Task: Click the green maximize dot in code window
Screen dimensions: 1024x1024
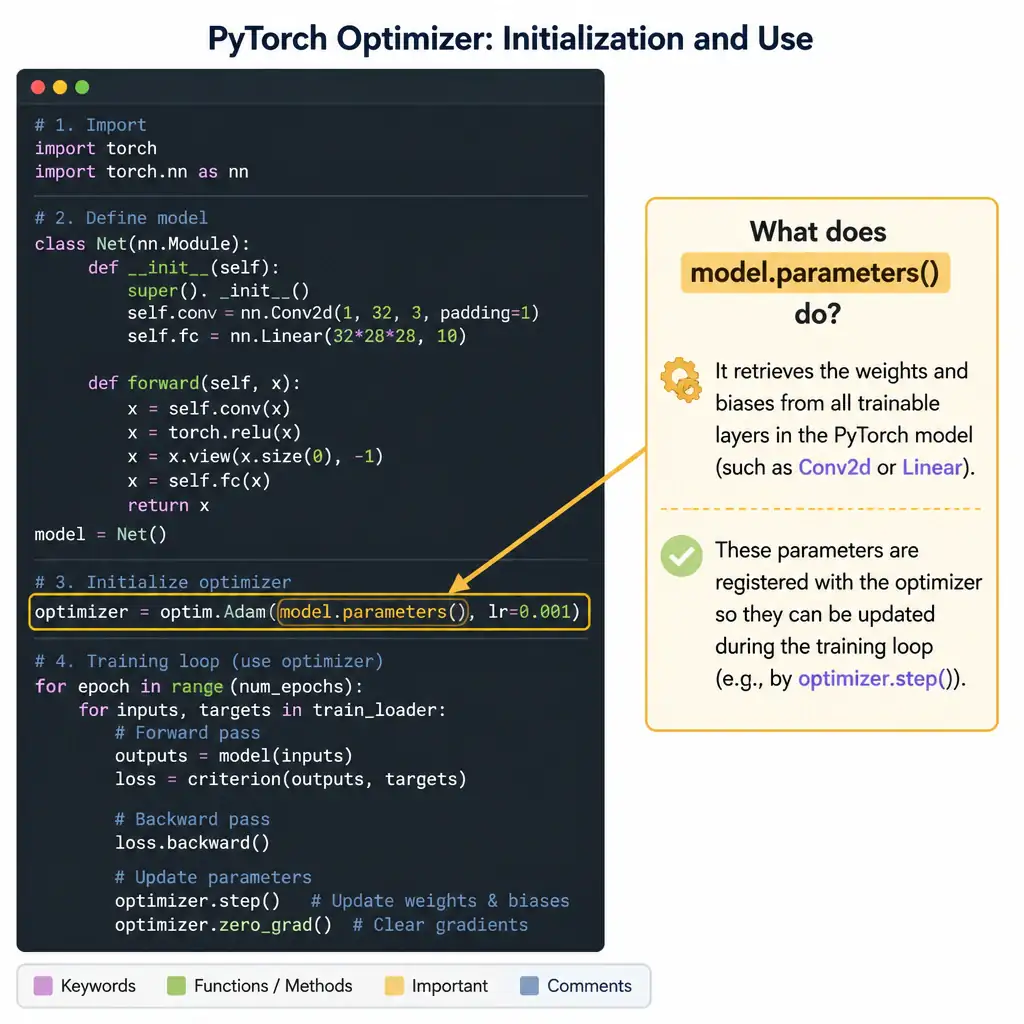Action: (82, 87)
